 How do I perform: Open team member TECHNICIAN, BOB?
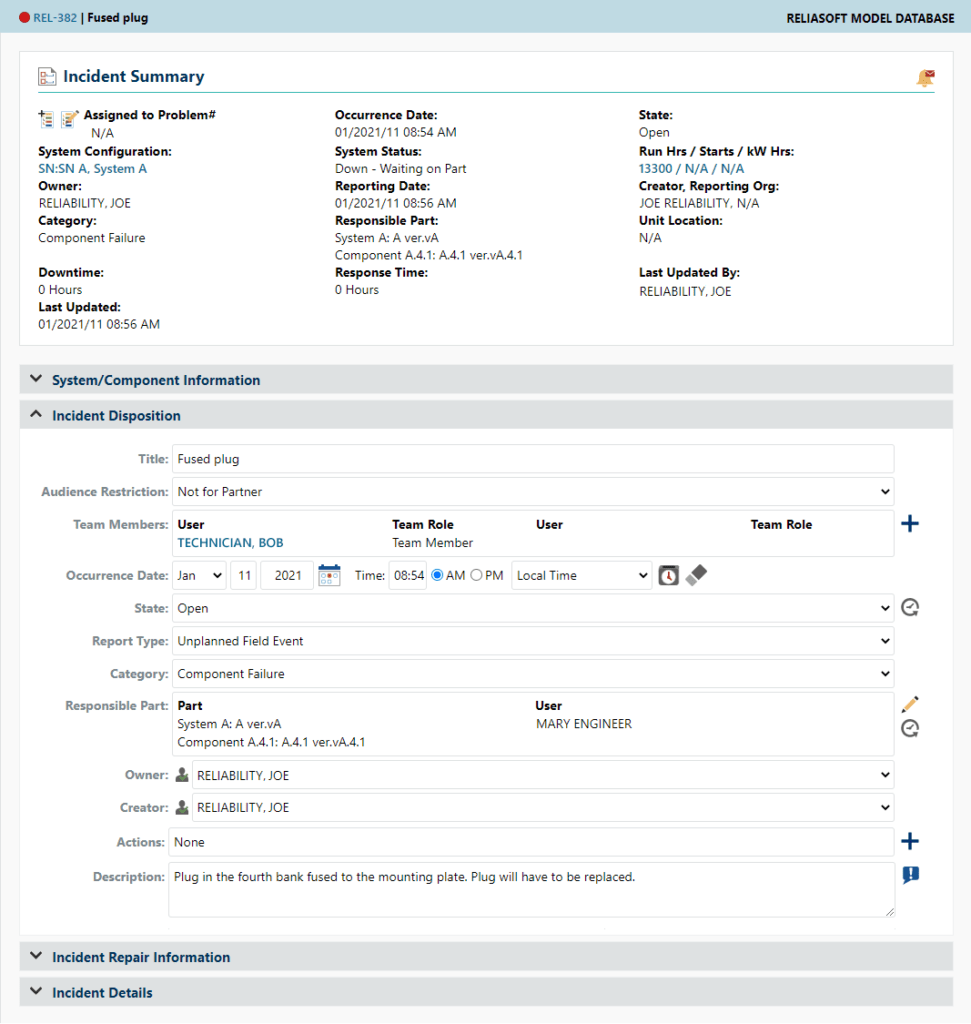tap(230, 543)
